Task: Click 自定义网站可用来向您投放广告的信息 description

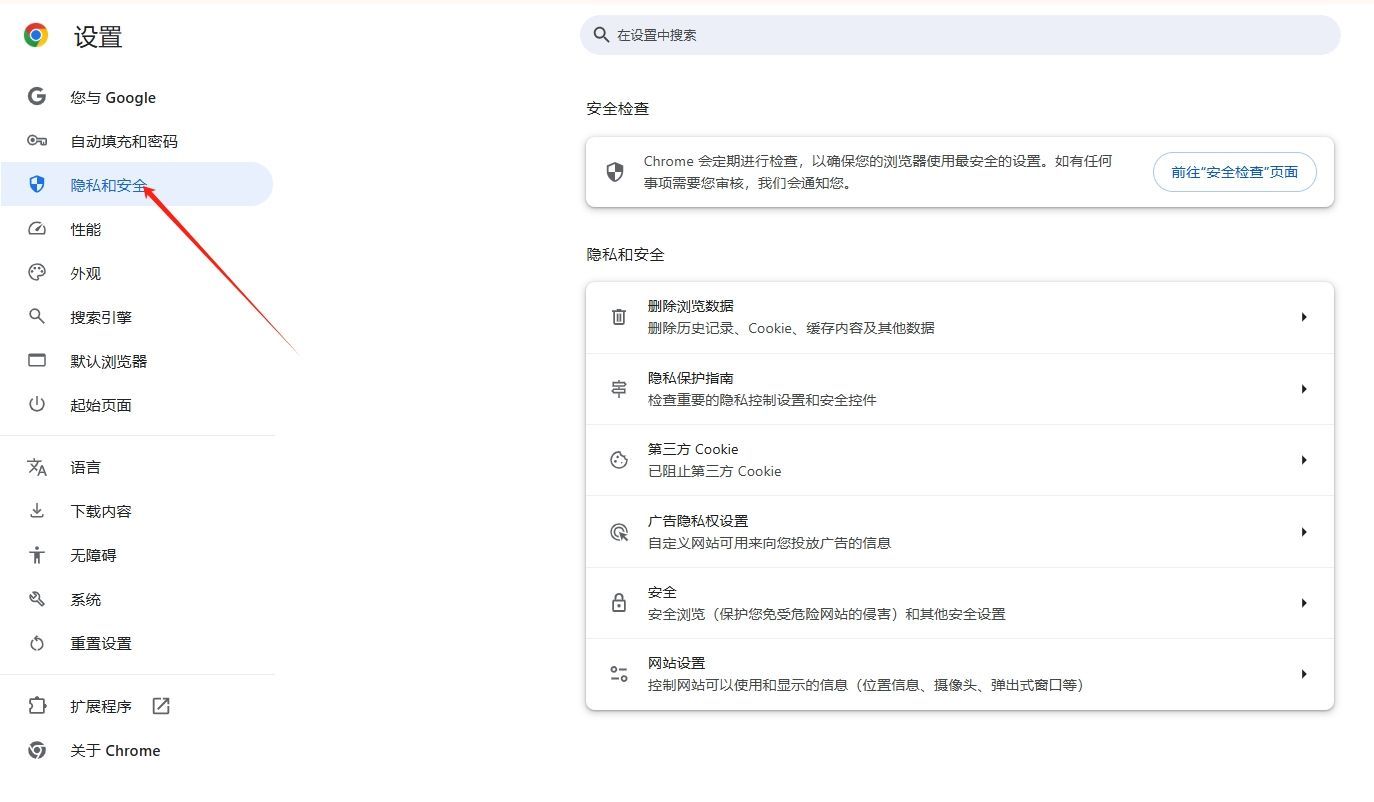Action: pyautogui.click(x=769, y=543)
